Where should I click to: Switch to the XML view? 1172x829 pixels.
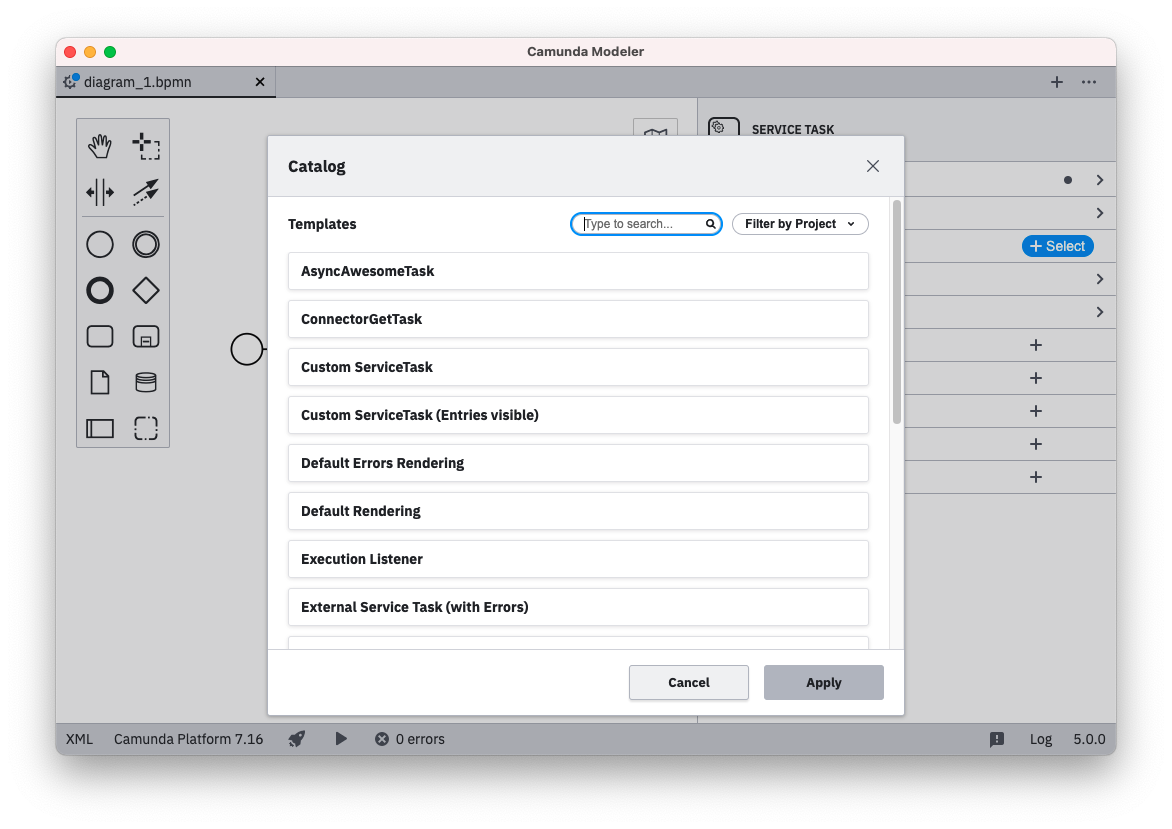click(x=79, y=739)
